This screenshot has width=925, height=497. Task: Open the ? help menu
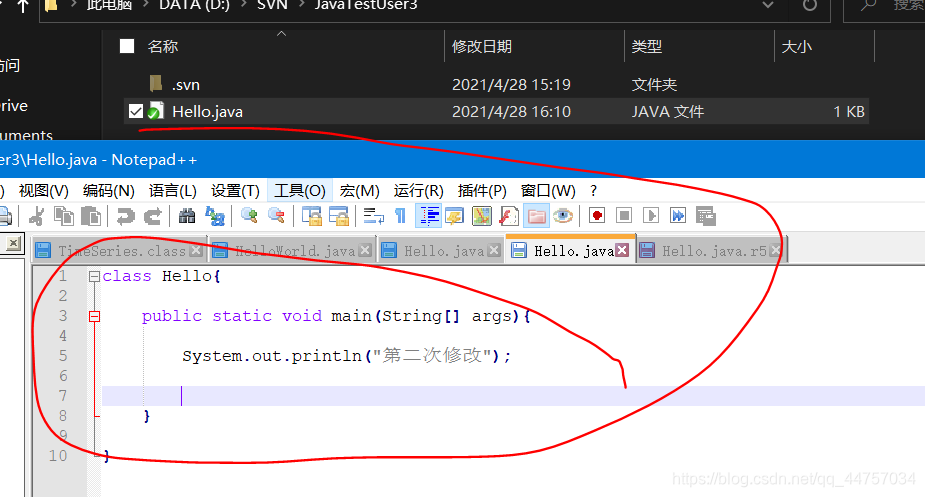click(593, 191)
